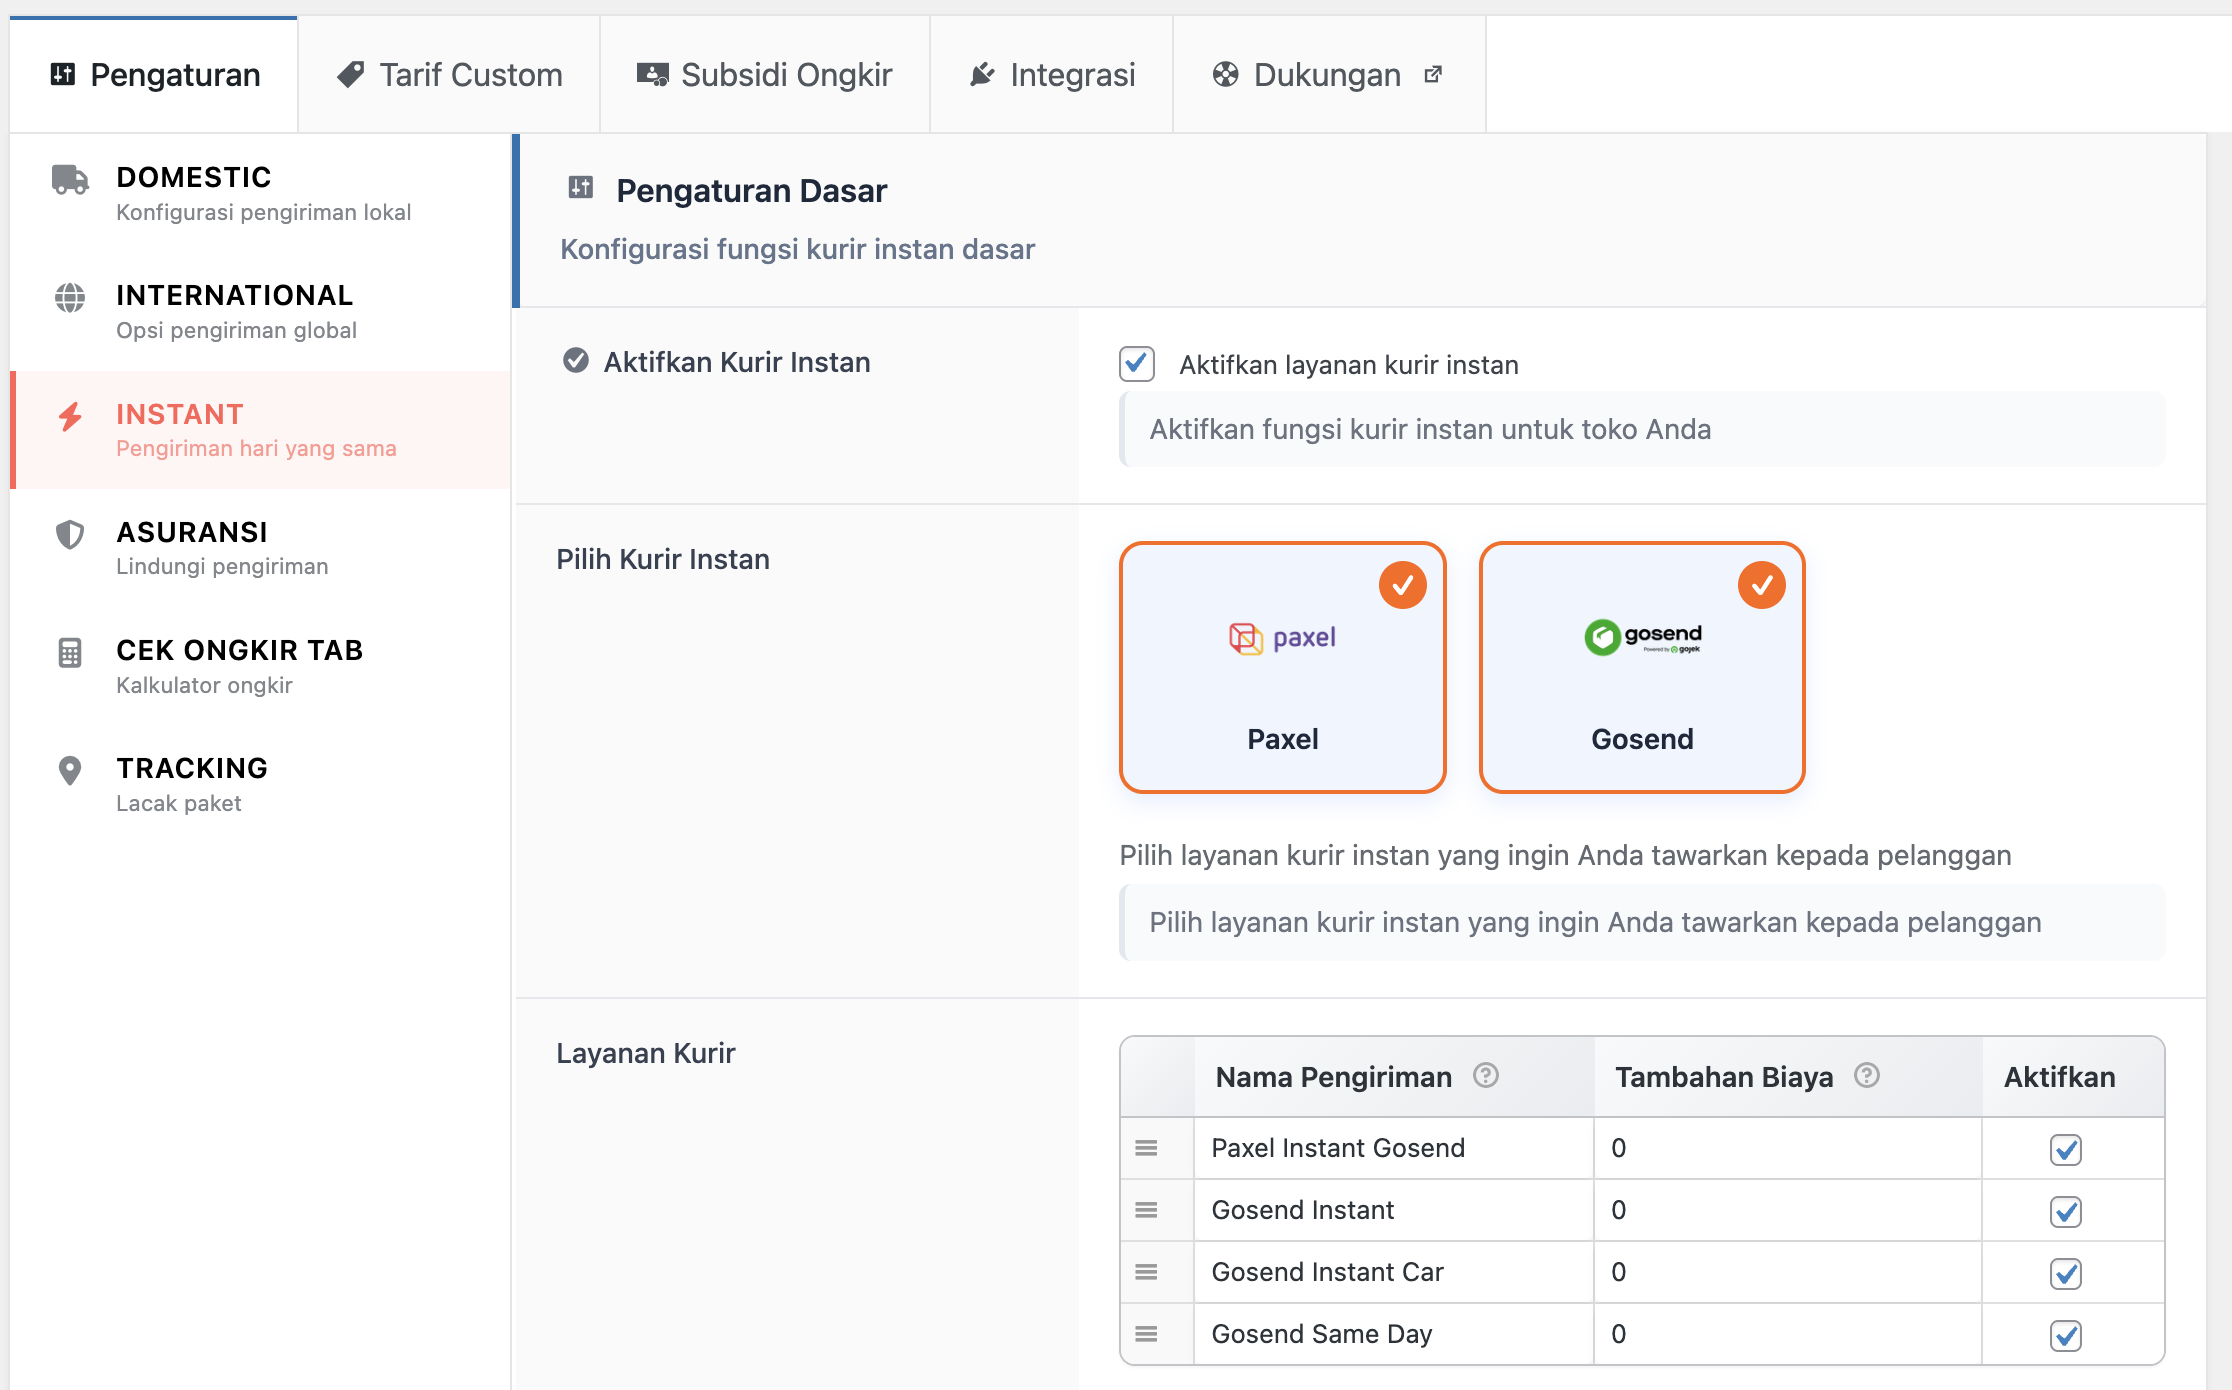The height and width of the screenshot is (1390, 2232).
Task: Open the Dukungan external support link
Action: click(1328, 75)
